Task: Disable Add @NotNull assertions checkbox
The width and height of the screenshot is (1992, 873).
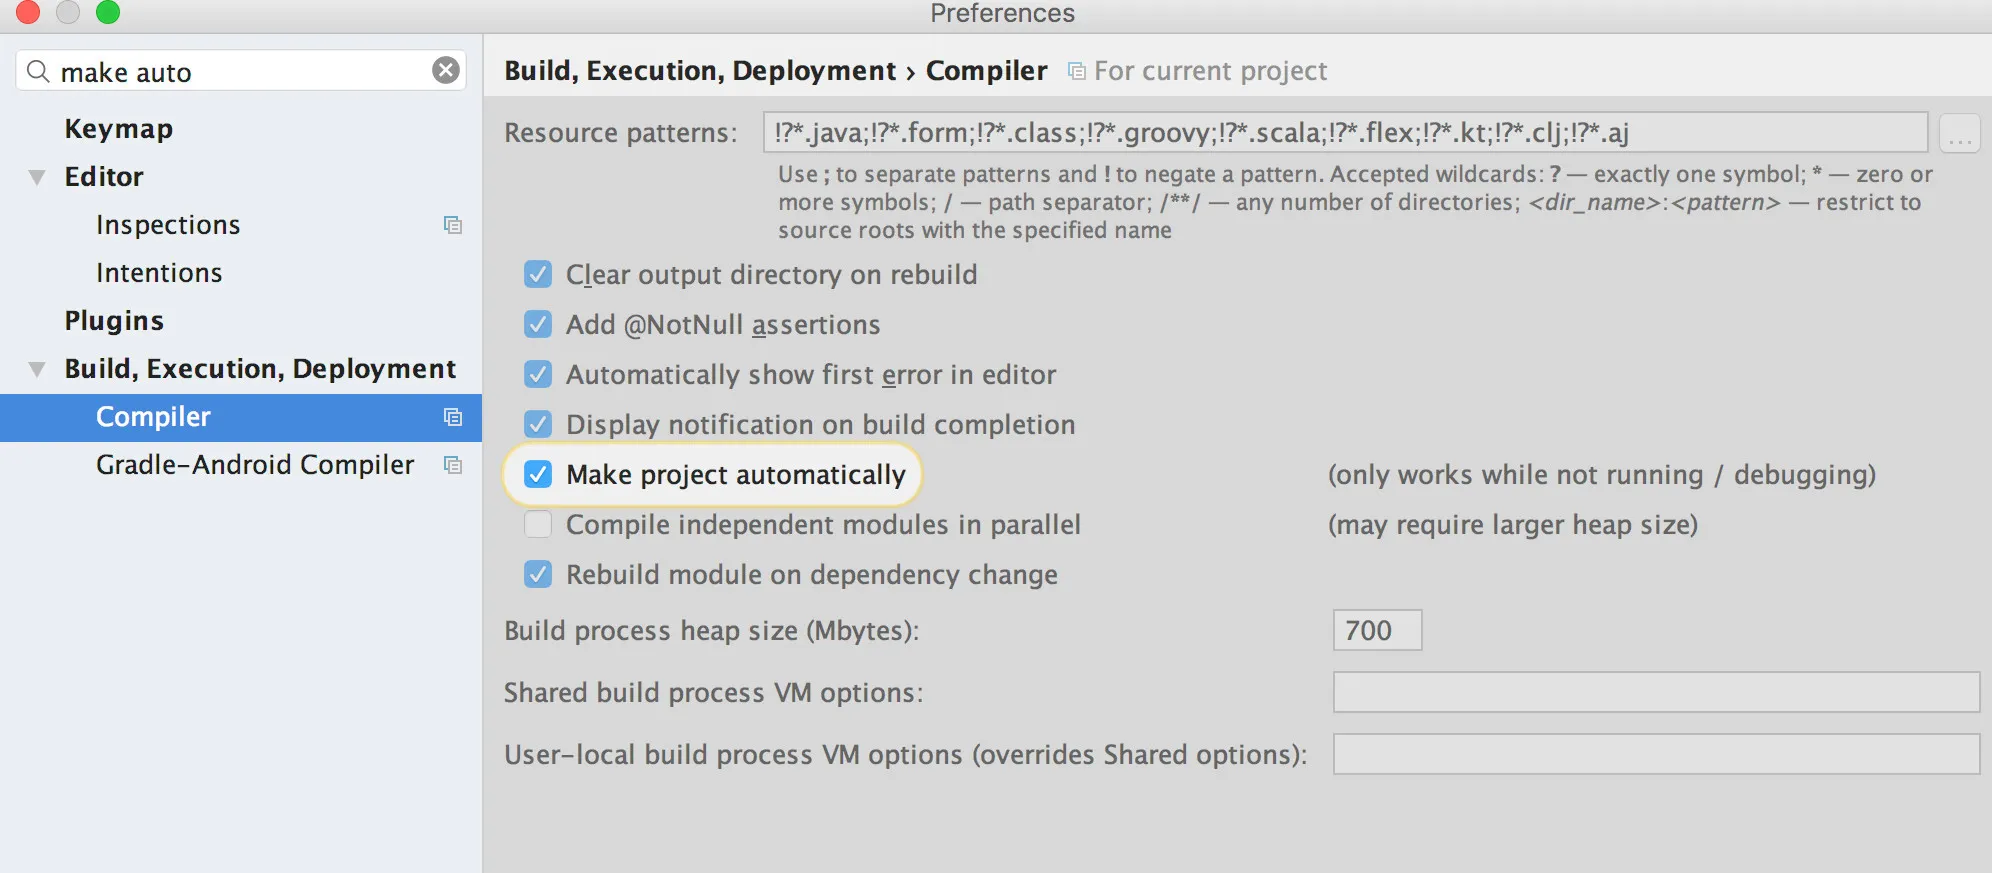Action: (x=538, y=324)
